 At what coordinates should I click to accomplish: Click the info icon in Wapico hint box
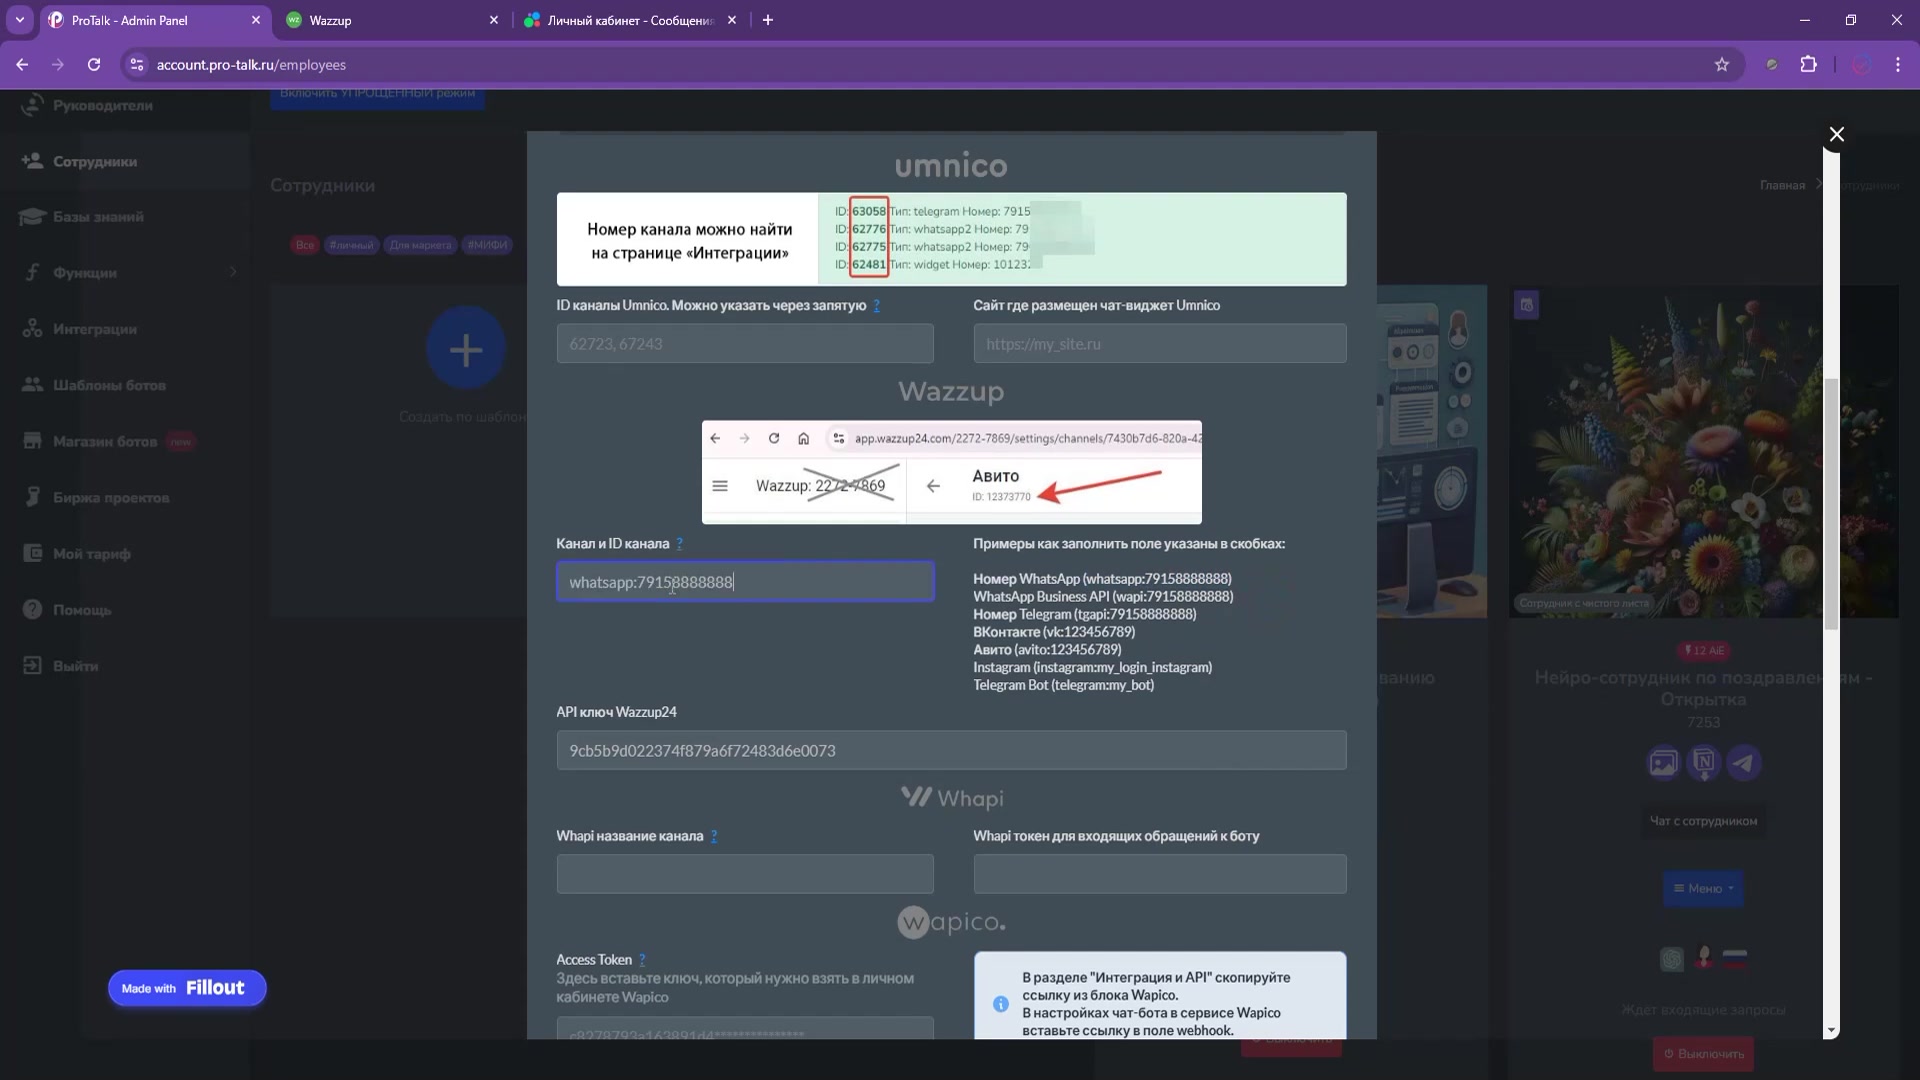(x=1000, y=1004)
